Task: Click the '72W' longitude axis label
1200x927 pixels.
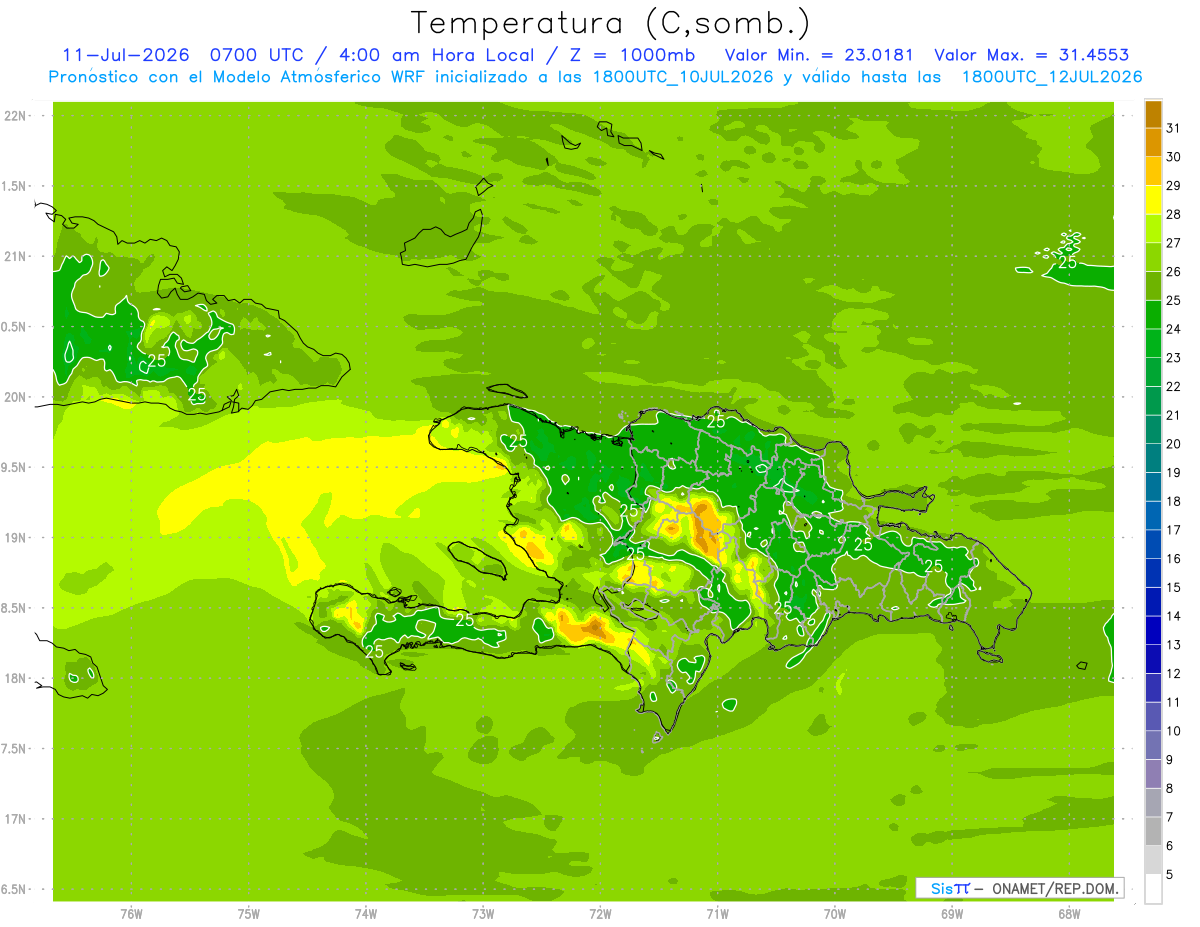Action: click(601, 913)
